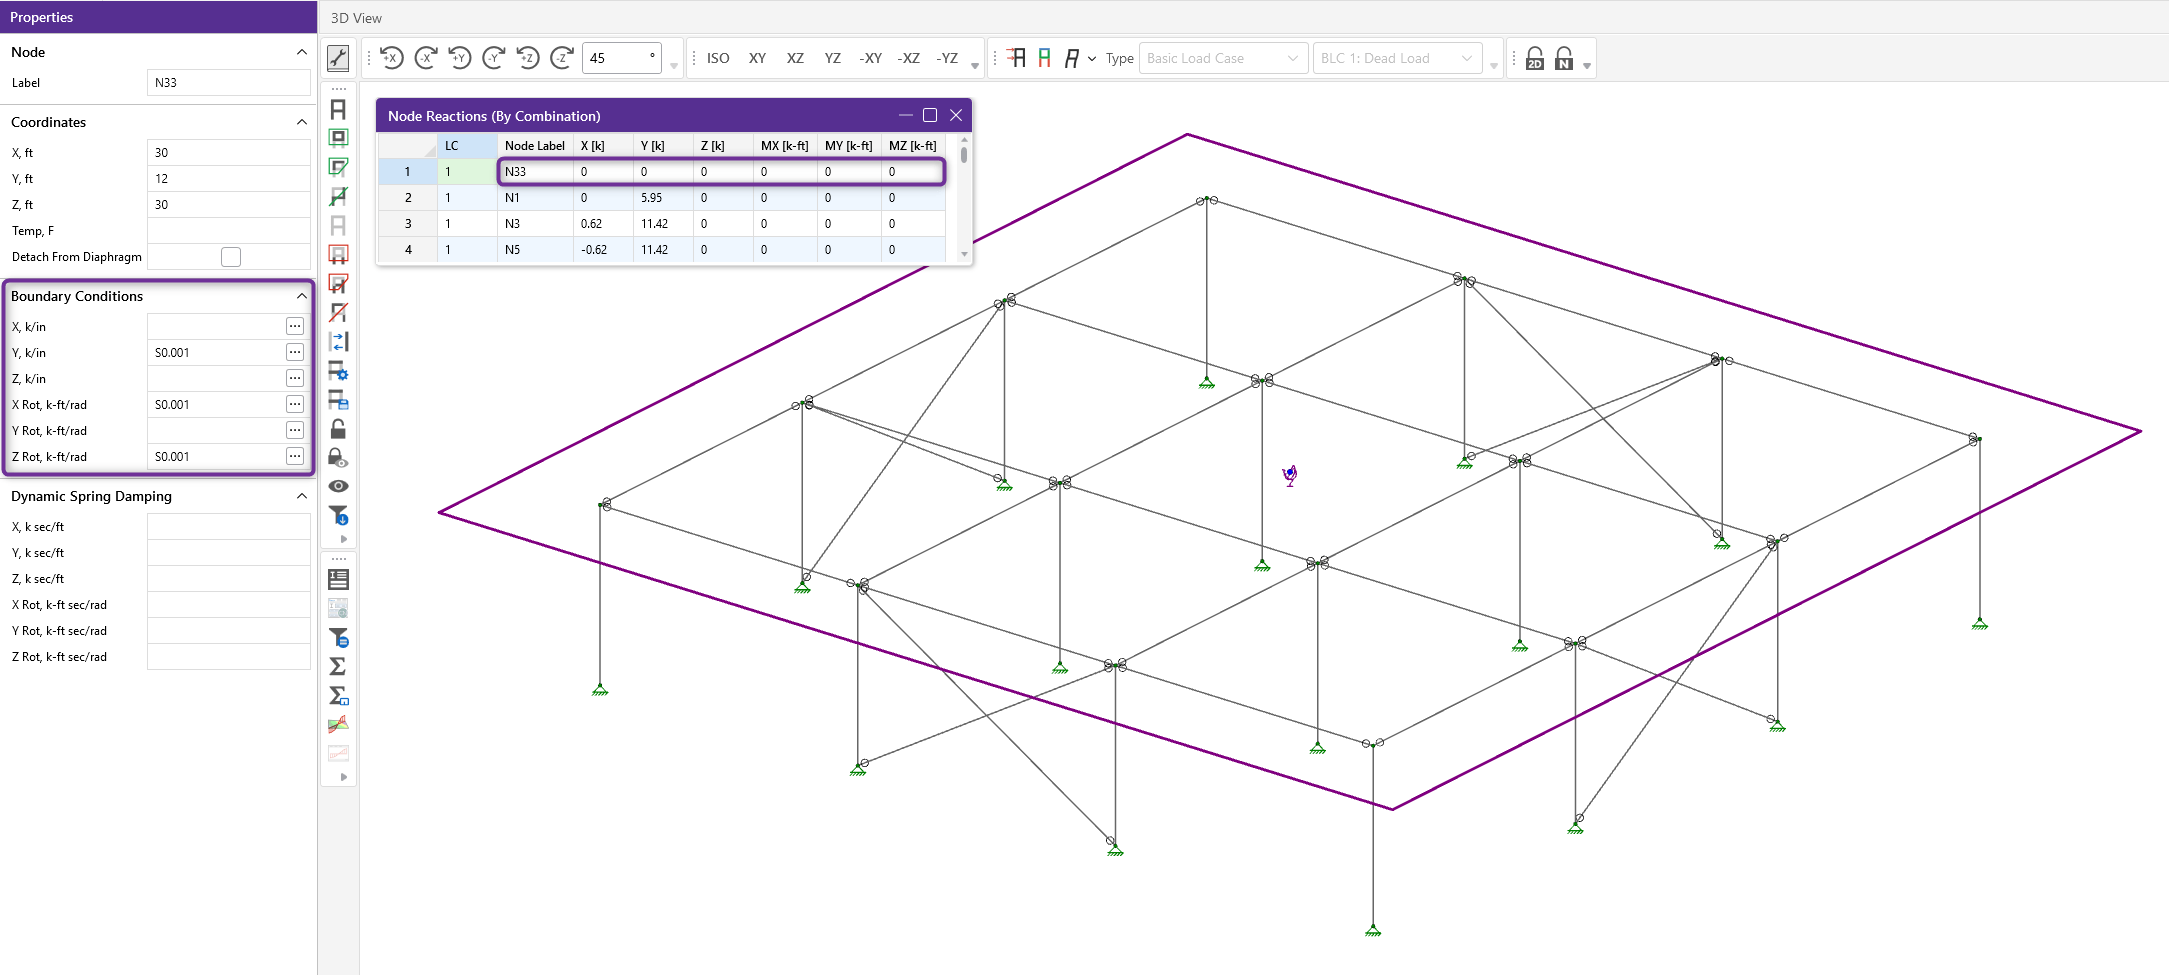The height and width of the screenshot is (975, 2169).
Task: Click the eye visibility icon in sidebar
Action: pos(338,486)
